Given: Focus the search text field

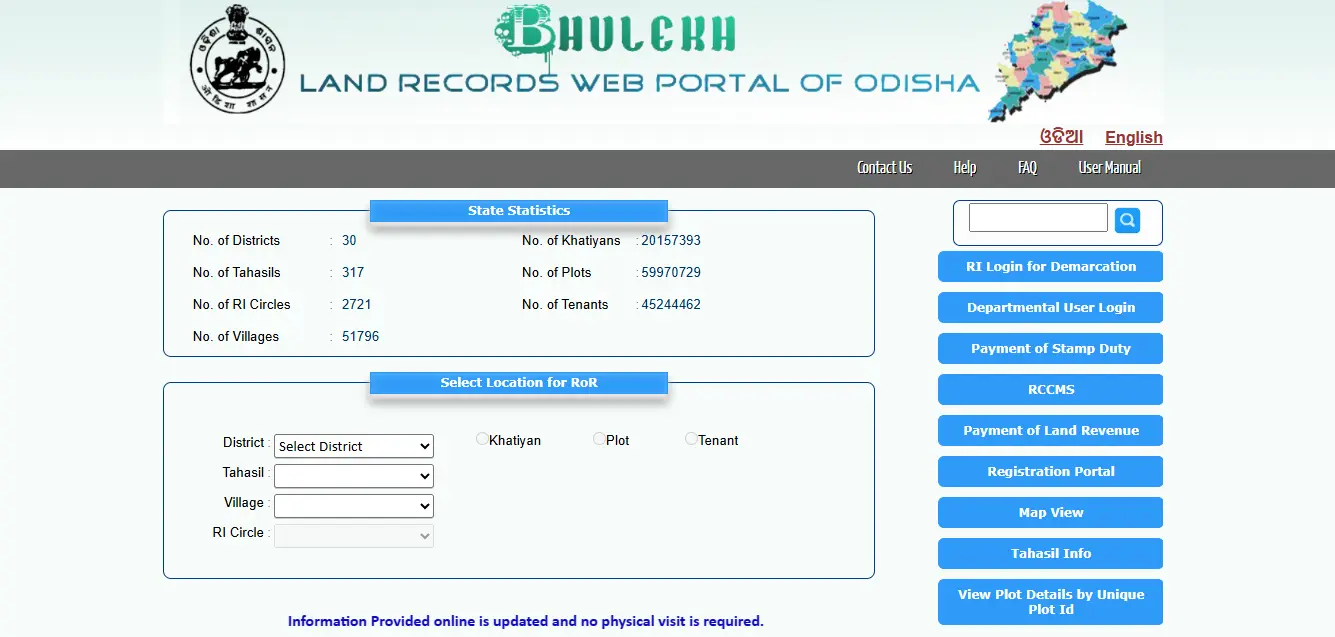Looking at the screenshot, I should pyautogui.click(x=1038, y=217).
